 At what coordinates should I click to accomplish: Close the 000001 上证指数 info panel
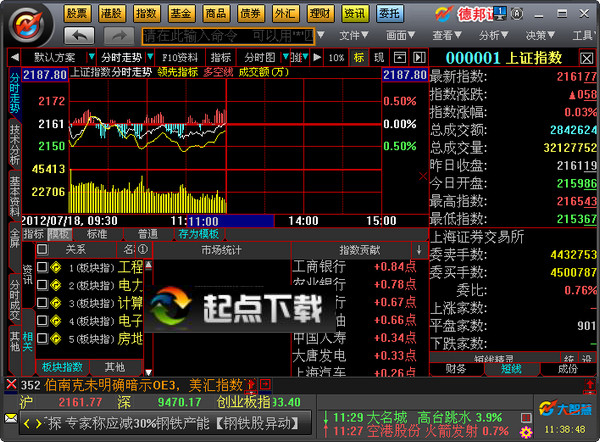tap(587, 59)
